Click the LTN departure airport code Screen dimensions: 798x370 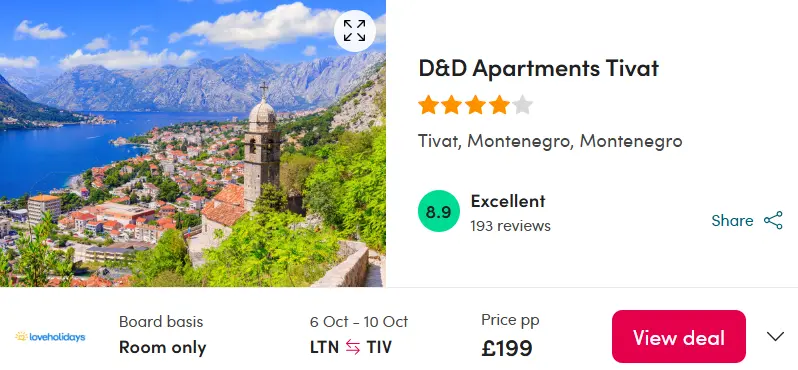click(324, 348)
